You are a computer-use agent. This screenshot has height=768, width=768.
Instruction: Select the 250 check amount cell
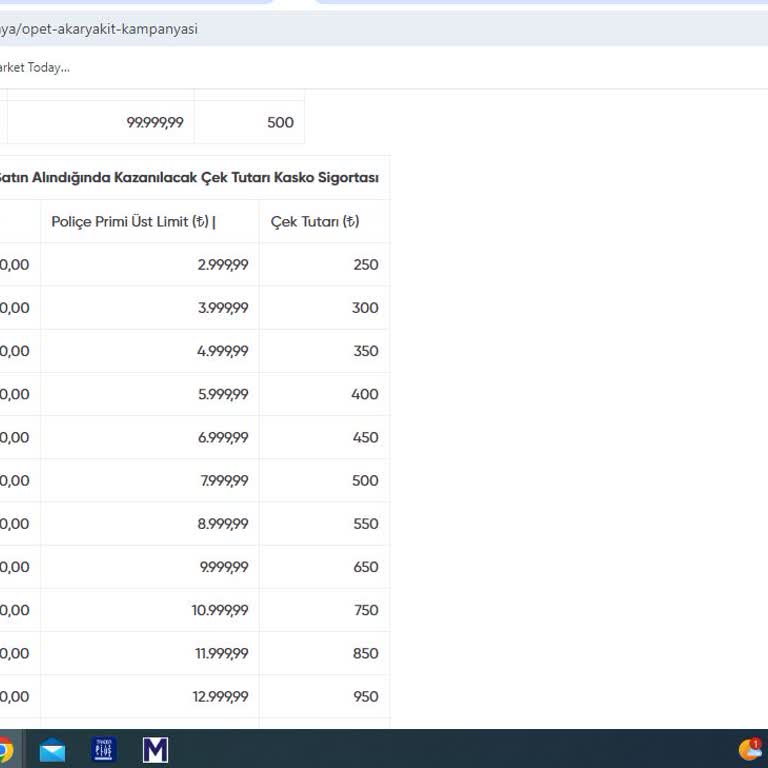pyautogui.click(x=365, y=265)
